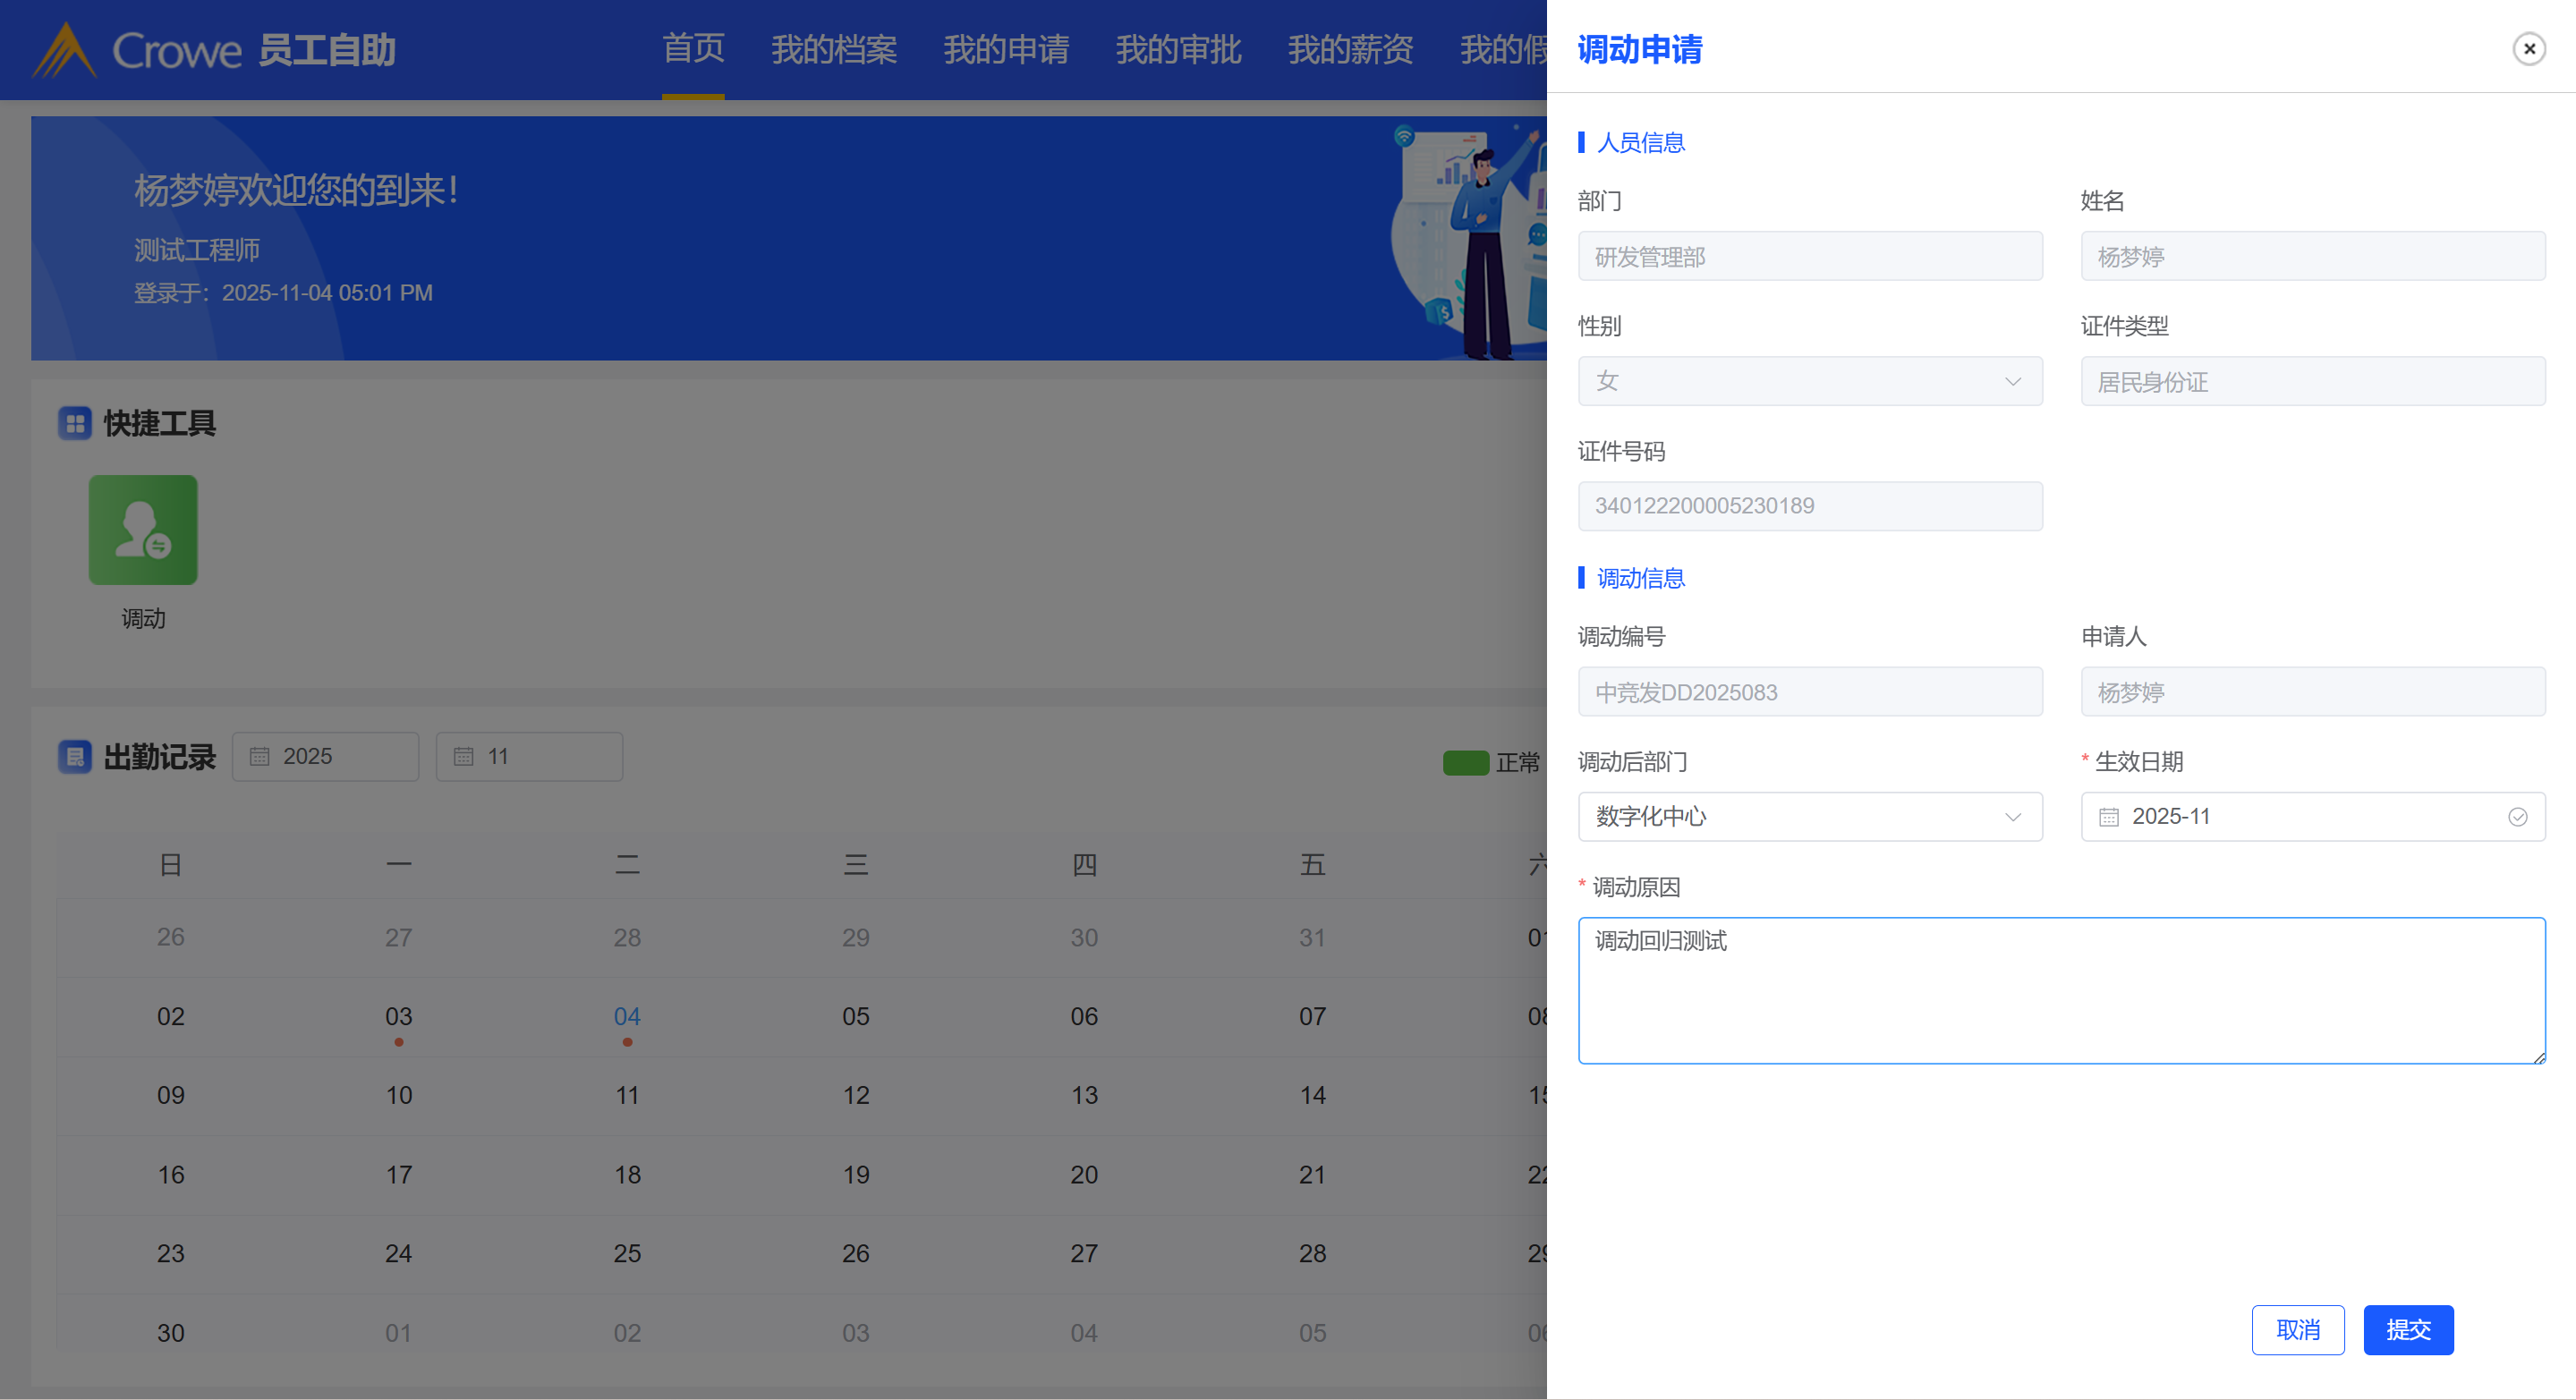Screen dimensions: 2576x1400
Task: Click the 取消 cancel button
Action: tap(2297, 1330)
